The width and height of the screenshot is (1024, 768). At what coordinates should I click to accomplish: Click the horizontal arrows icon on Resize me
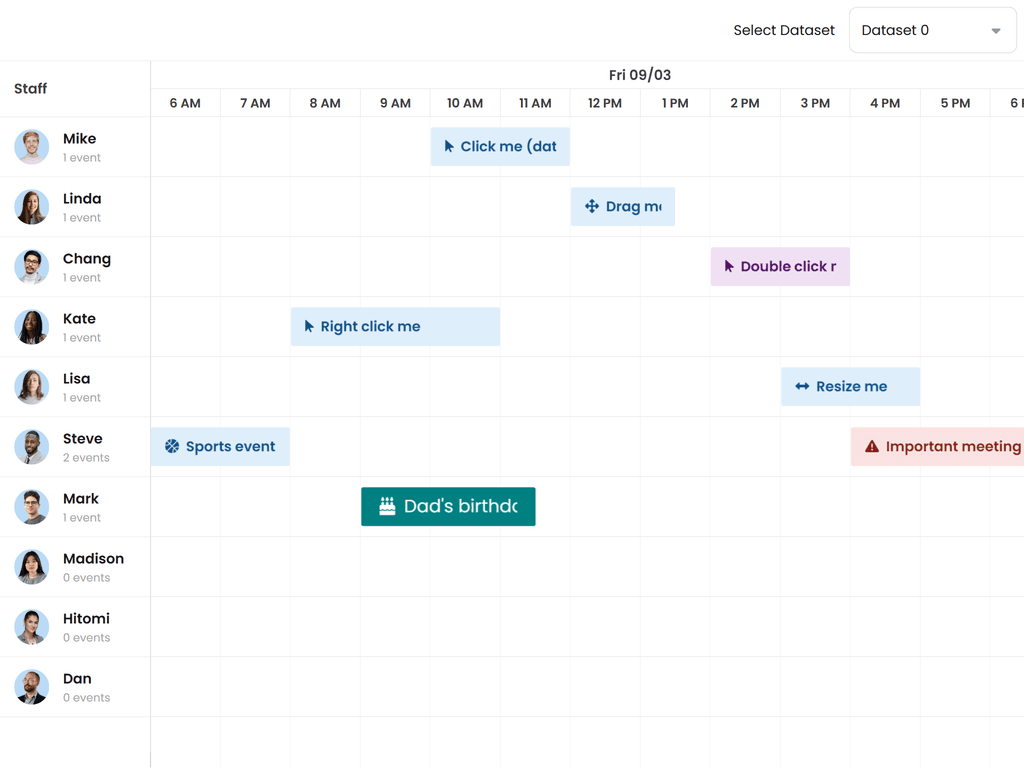(802, 386)
